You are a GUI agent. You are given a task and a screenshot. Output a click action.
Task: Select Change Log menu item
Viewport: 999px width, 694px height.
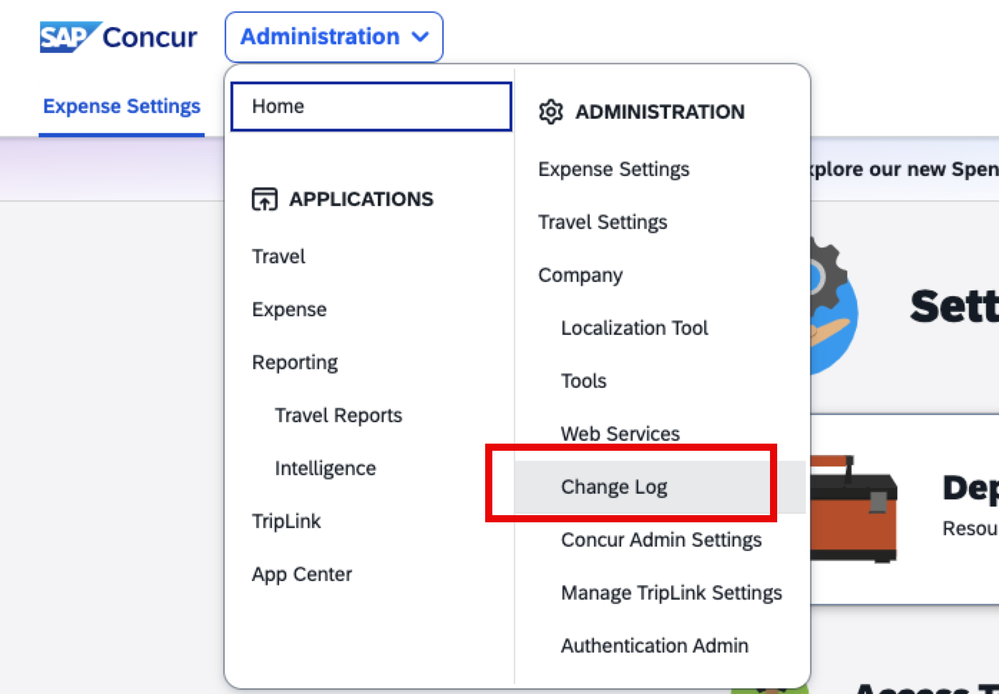[x=614, y=487]
